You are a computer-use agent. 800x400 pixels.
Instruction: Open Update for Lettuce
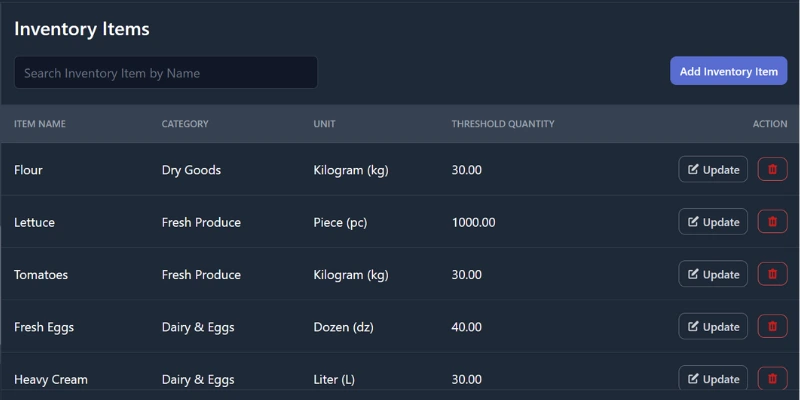click(713, 222)
